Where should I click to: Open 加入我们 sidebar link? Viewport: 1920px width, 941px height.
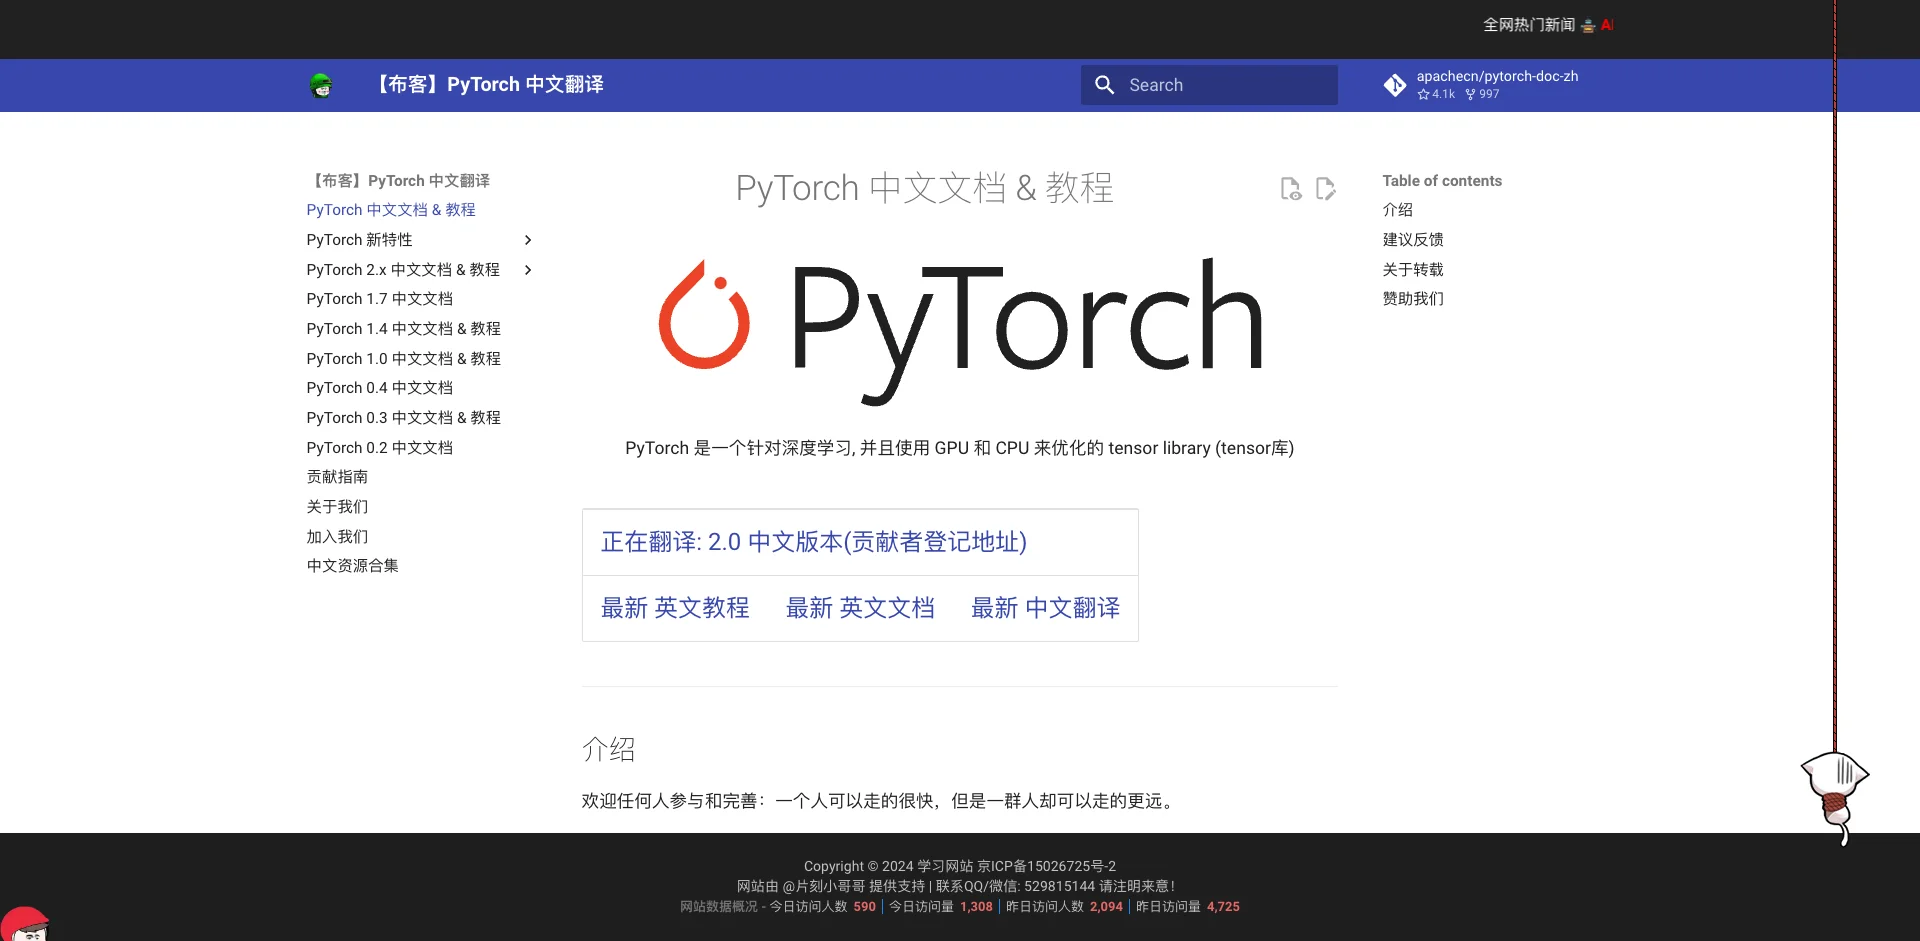click(x=337, y=537)
